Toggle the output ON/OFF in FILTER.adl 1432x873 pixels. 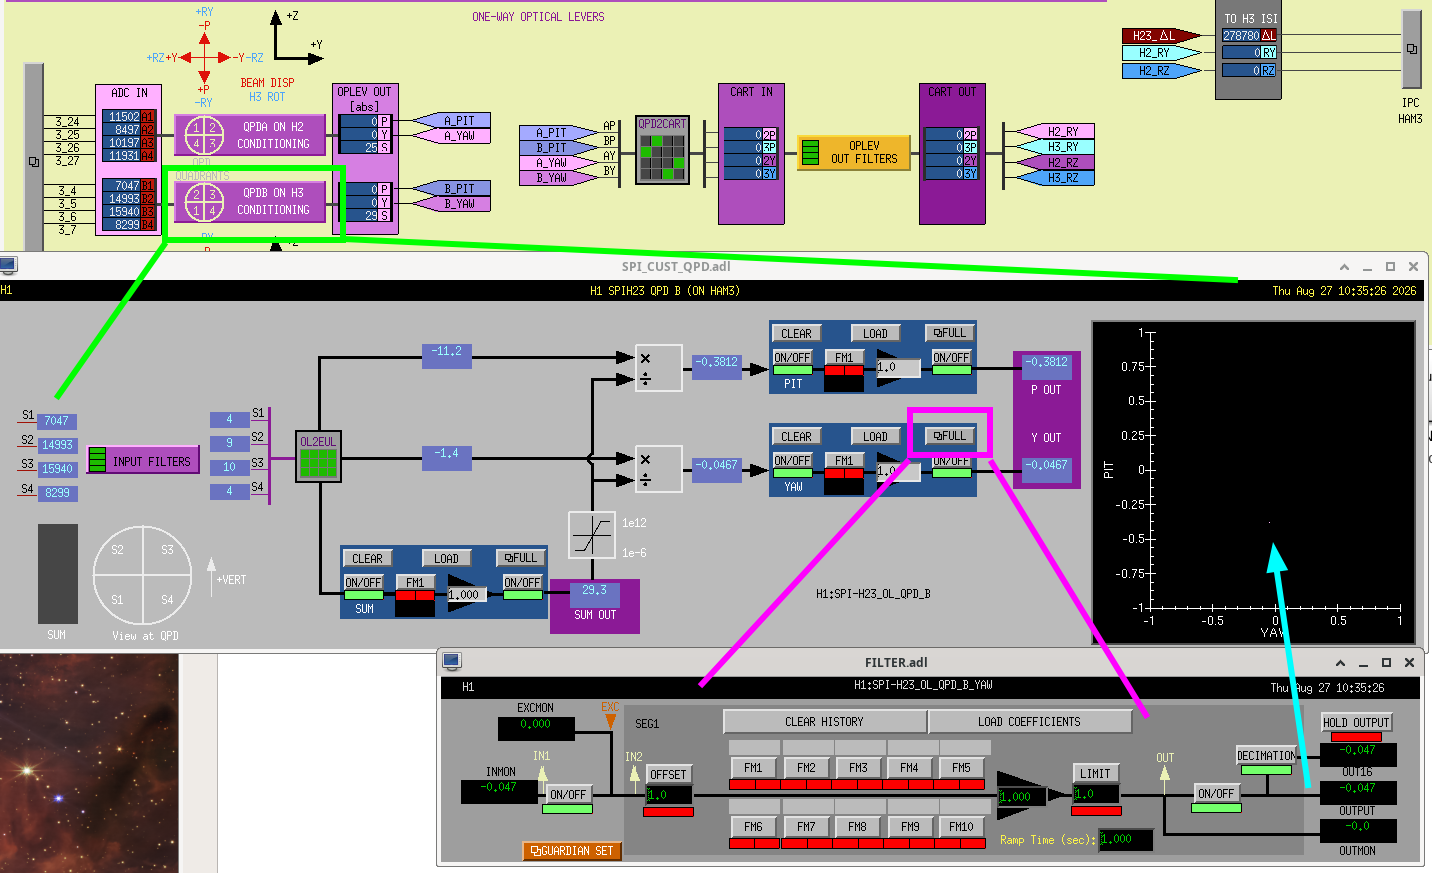[x=1216, y=793]
